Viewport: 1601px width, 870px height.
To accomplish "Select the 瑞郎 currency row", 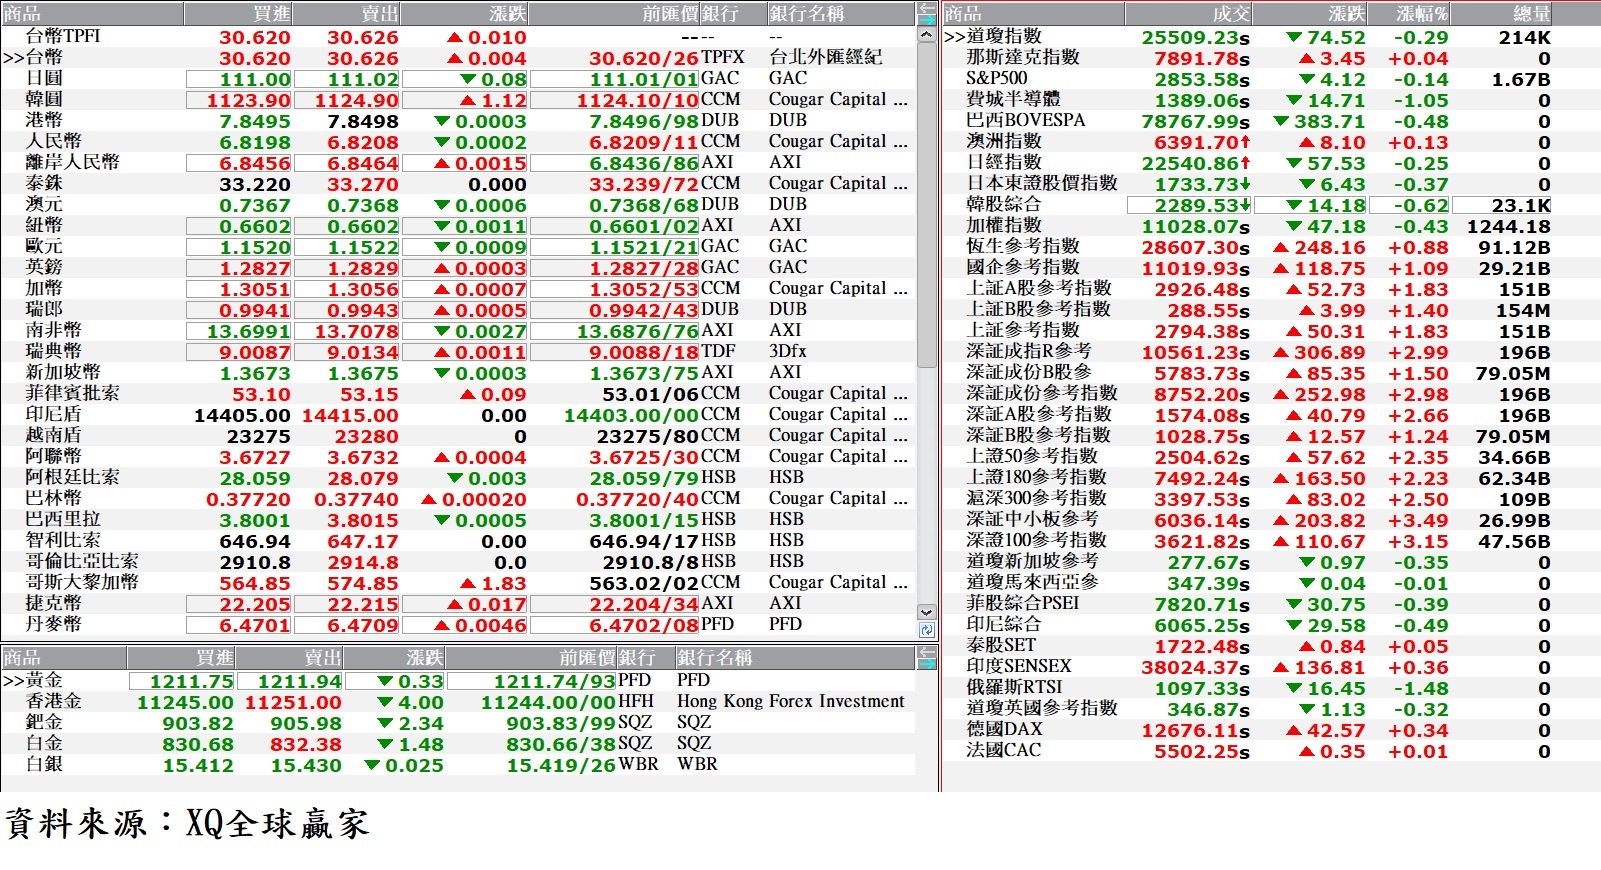I will point(458,310).
